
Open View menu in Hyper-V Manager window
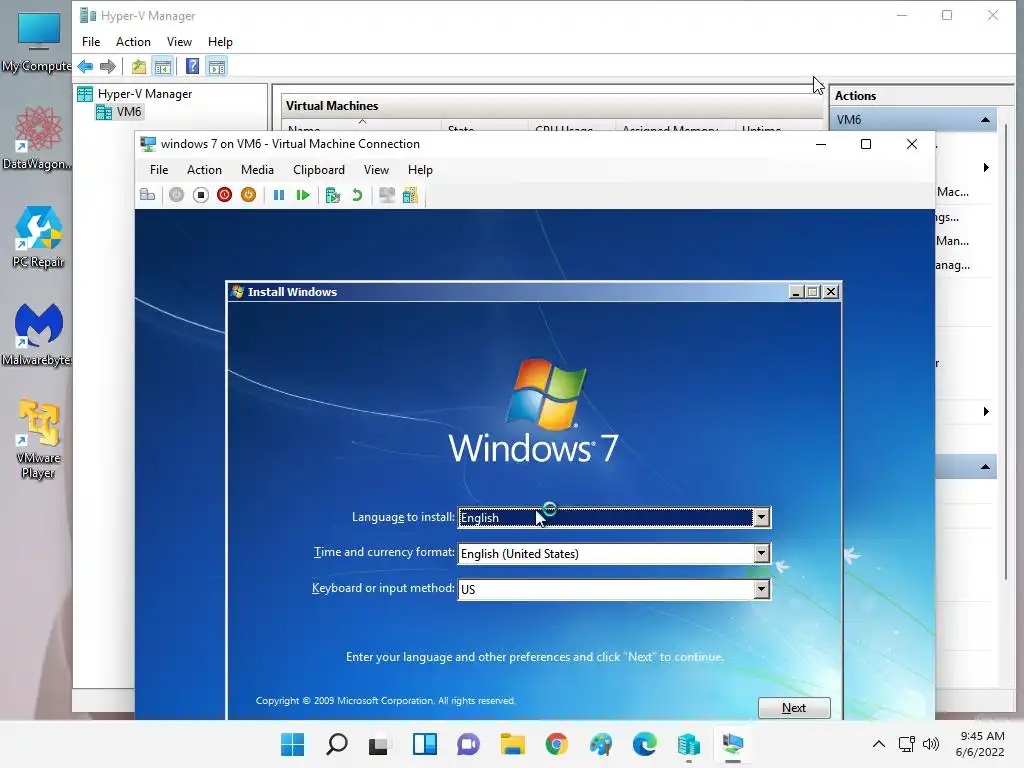coord(179,42)
